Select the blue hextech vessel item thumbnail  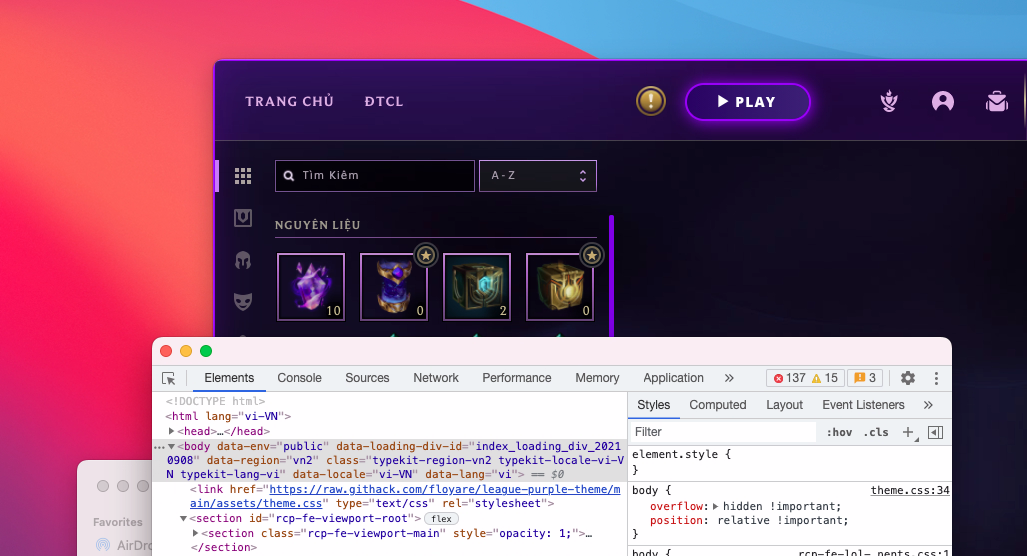[394, 287]
